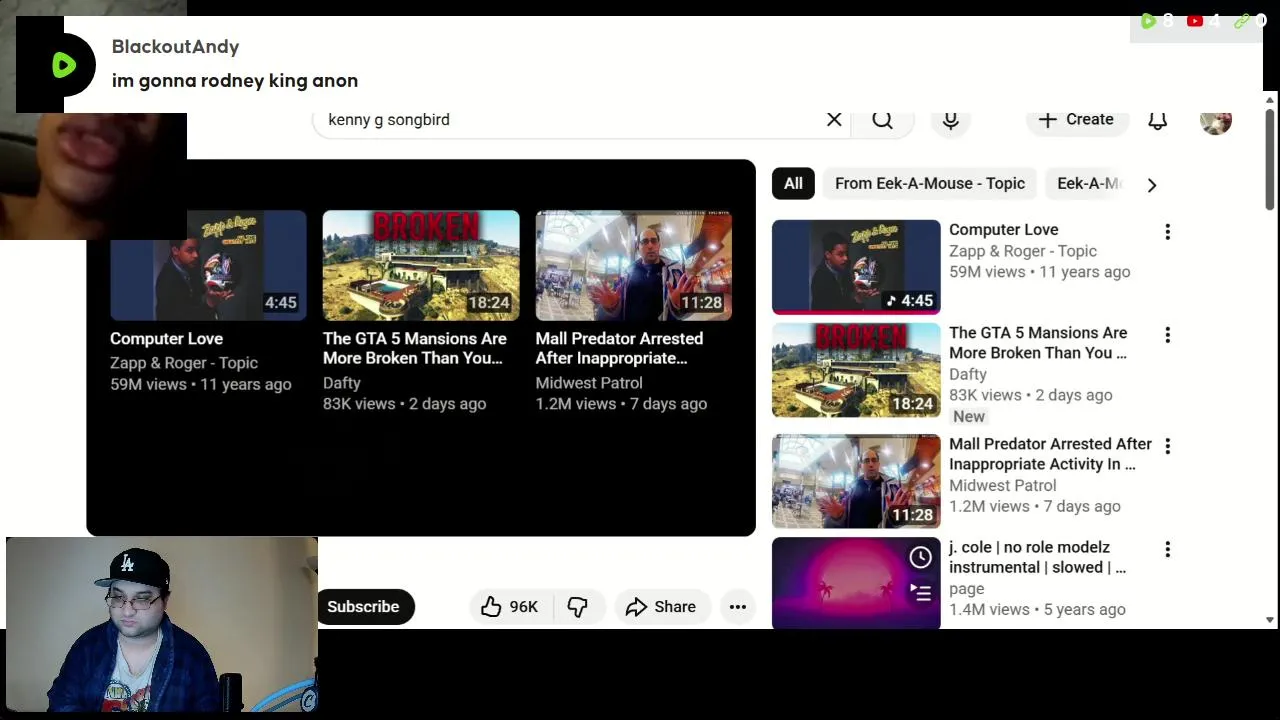Click sidebar title j. cole no role modelz instrumental

(x=1037, y=557)
